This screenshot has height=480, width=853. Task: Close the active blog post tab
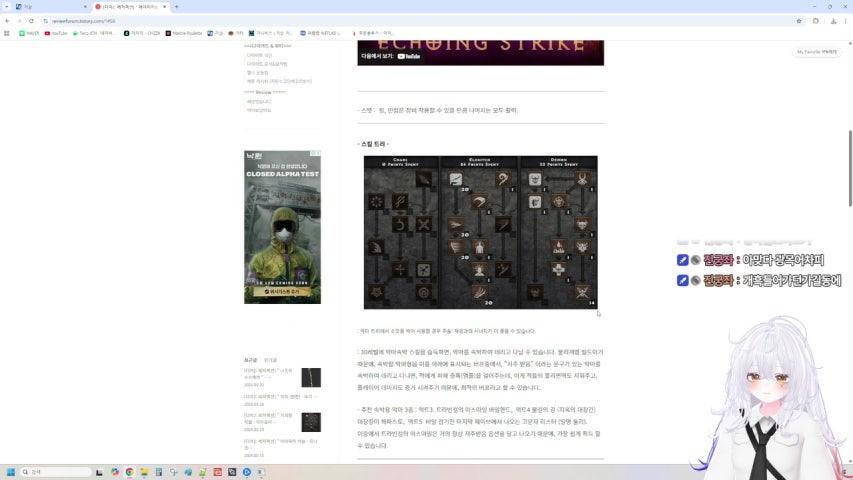164,7
